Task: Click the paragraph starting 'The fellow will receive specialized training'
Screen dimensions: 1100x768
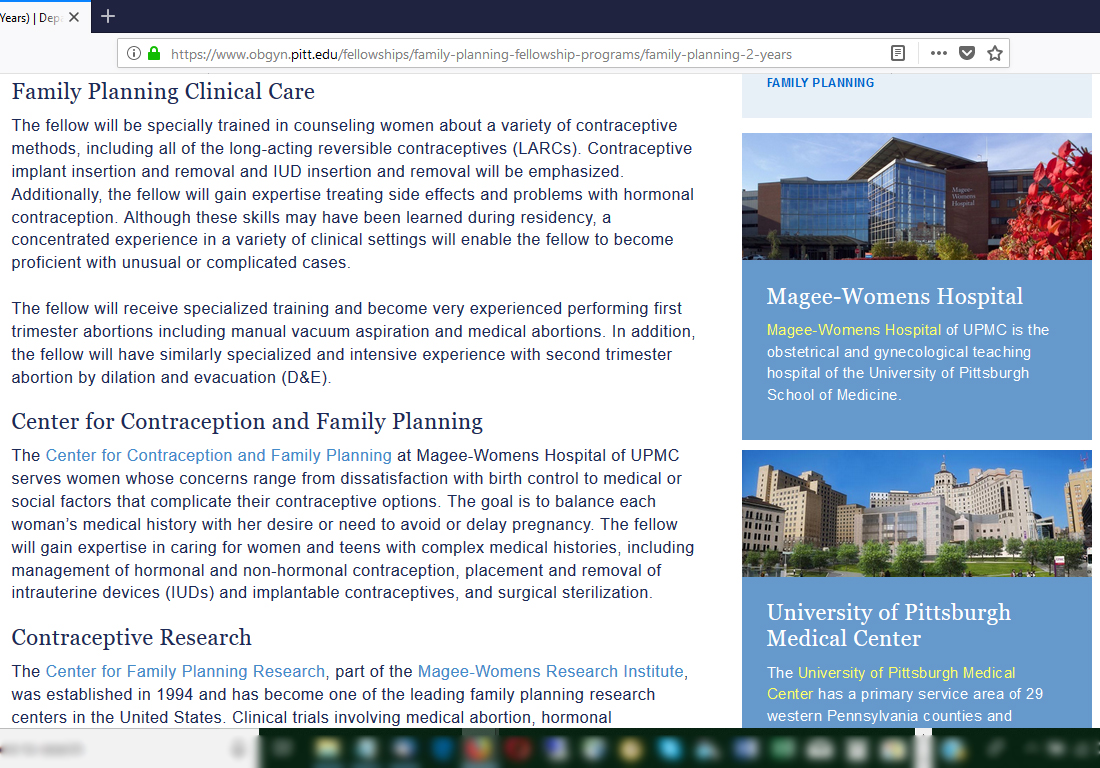Action: 353,343
